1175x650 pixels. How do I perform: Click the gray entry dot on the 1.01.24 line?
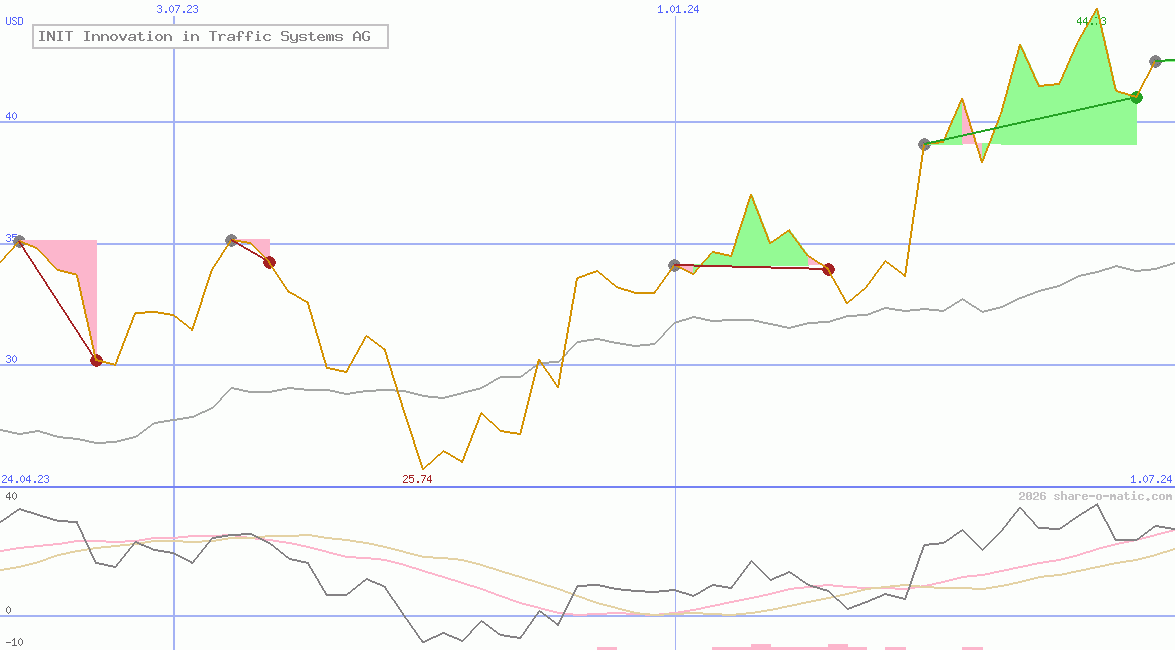(x=674, y=265)
